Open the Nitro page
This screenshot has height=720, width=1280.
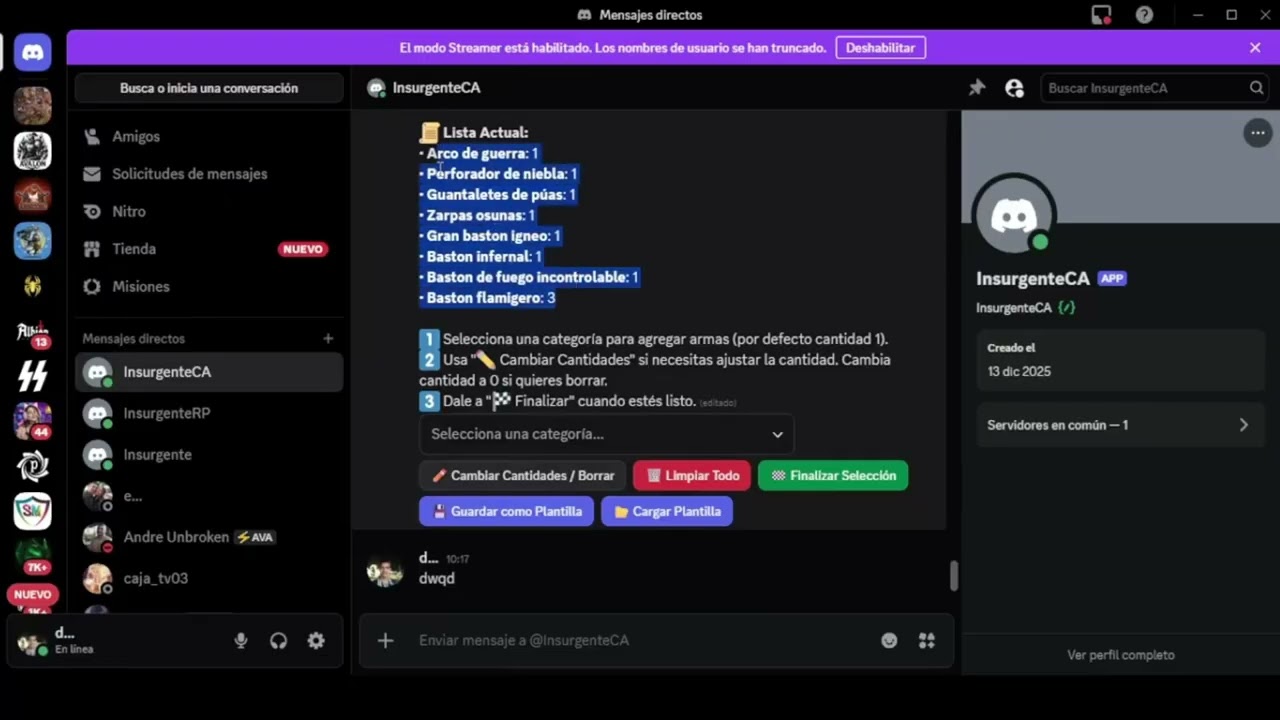[208, 211]
